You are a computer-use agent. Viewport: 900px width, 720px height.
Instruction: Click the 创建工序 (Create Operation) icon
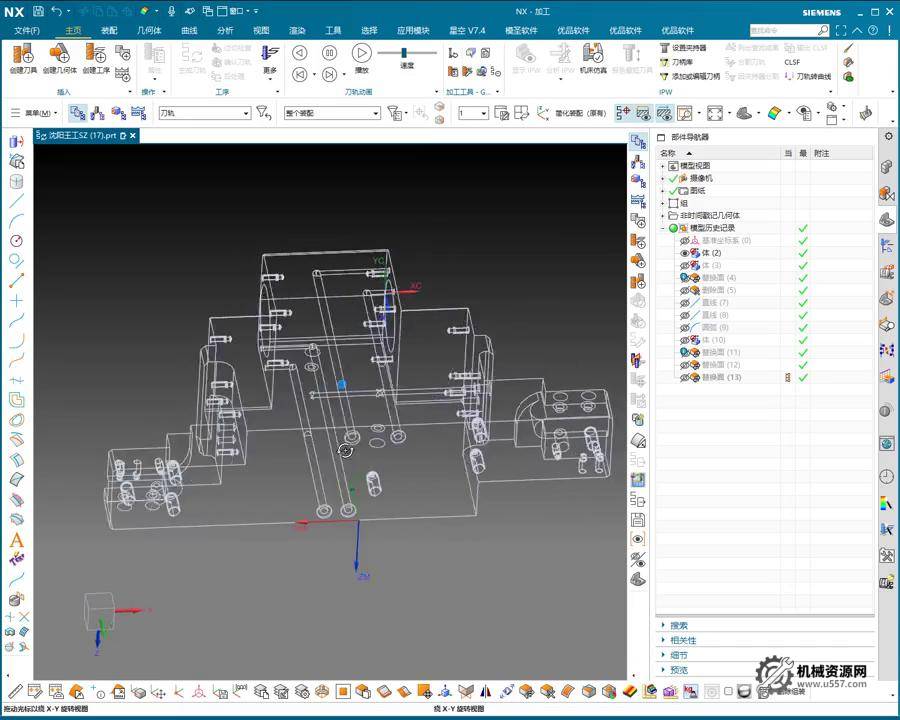coord(96,53)
